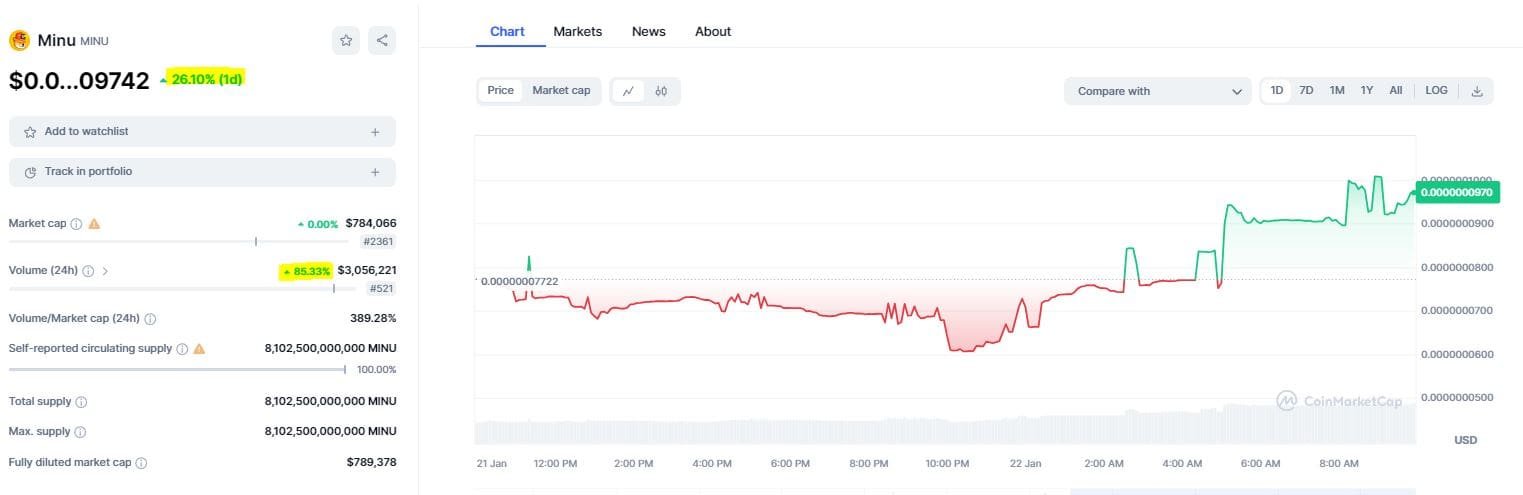Click the 85.33% volume change
1523x495 pixels.
tap(307, 271)
